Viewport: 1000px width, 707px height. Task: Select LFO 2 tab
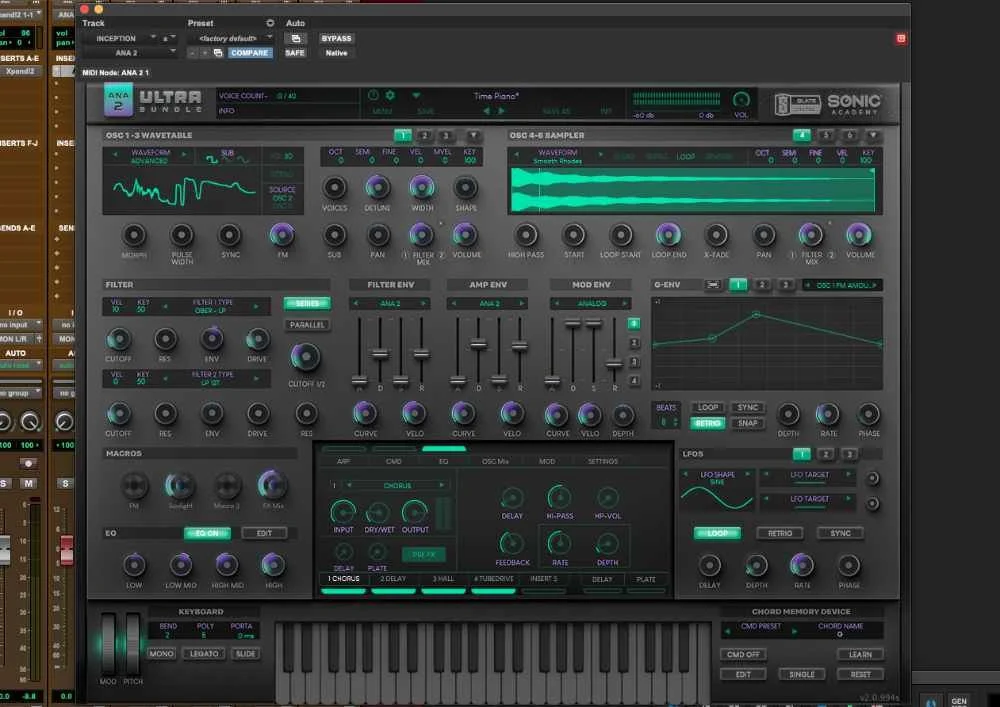click(825, 454)
